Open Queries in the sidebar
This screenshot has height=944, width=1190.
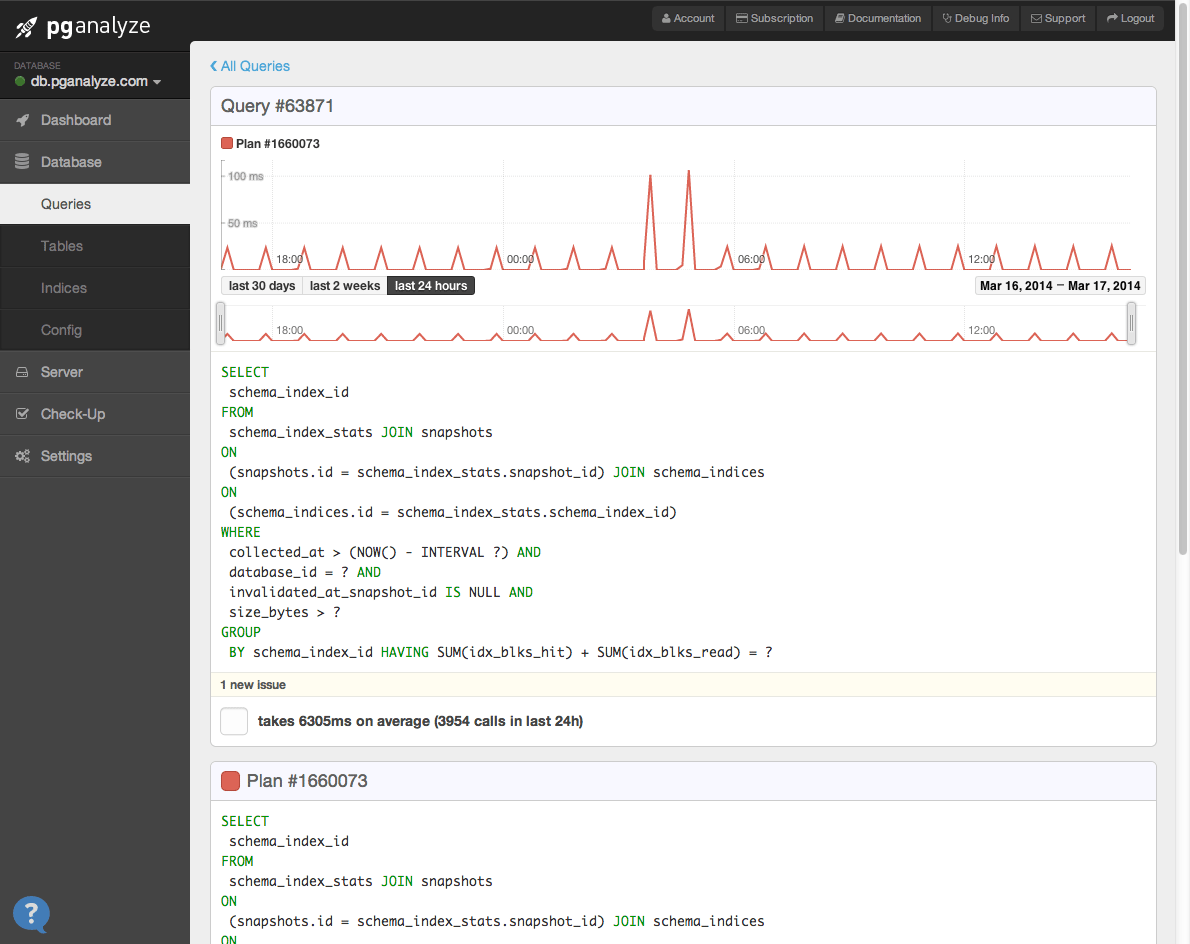pos(95,203)
